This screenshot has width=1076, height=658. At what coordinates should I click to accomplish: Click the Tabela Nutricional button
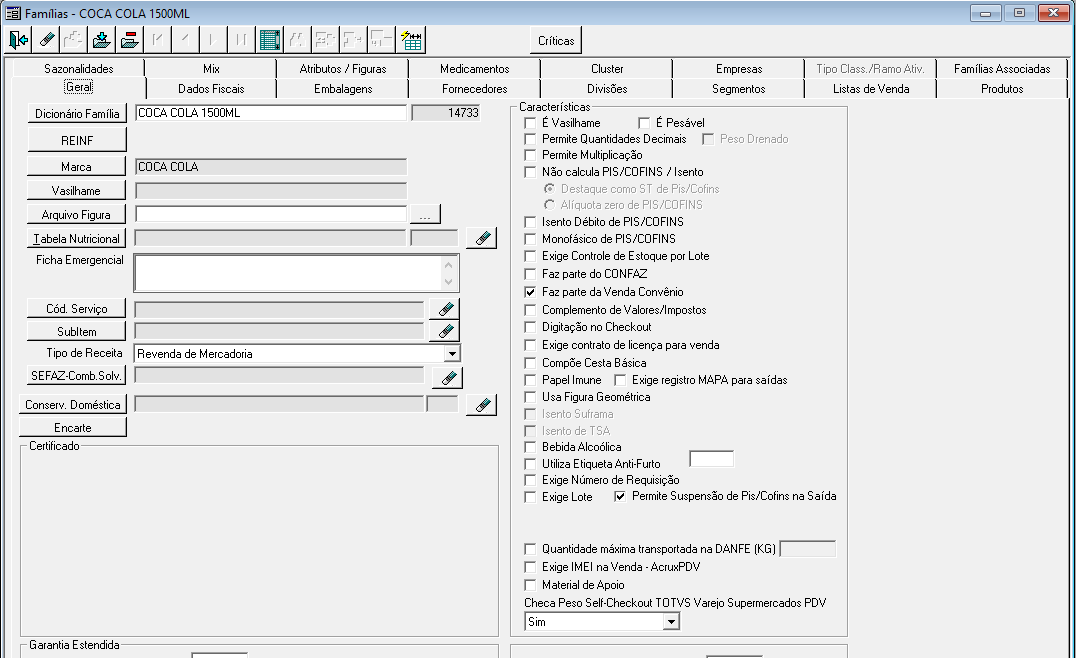click(76, 239)
